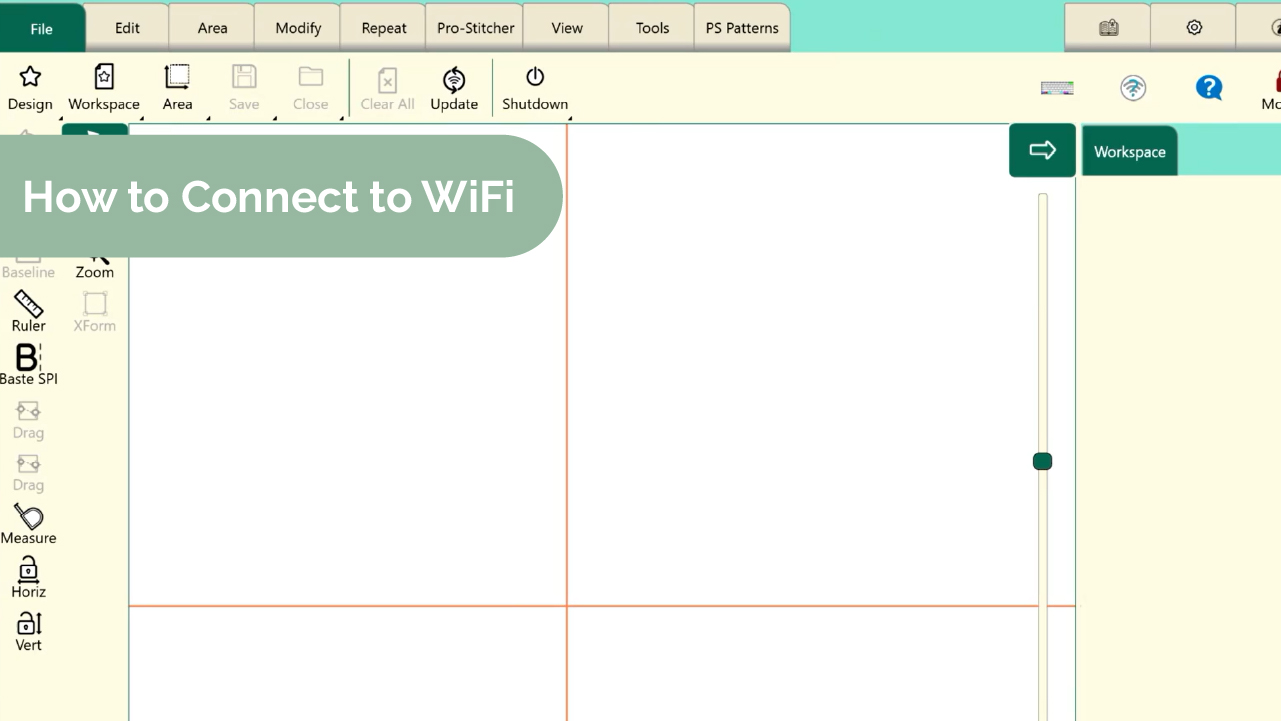Switch to the Pro-Stitcher tab
This screenshot has width=1281, height=721.
click(475, 28)
